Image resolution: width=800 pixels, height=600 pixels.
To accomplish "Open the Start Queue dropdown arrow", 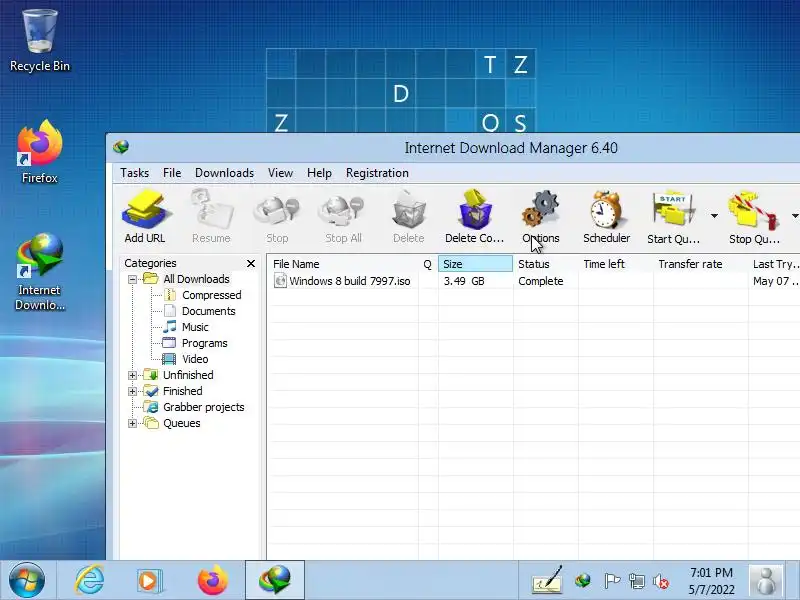I will [714, 216].
